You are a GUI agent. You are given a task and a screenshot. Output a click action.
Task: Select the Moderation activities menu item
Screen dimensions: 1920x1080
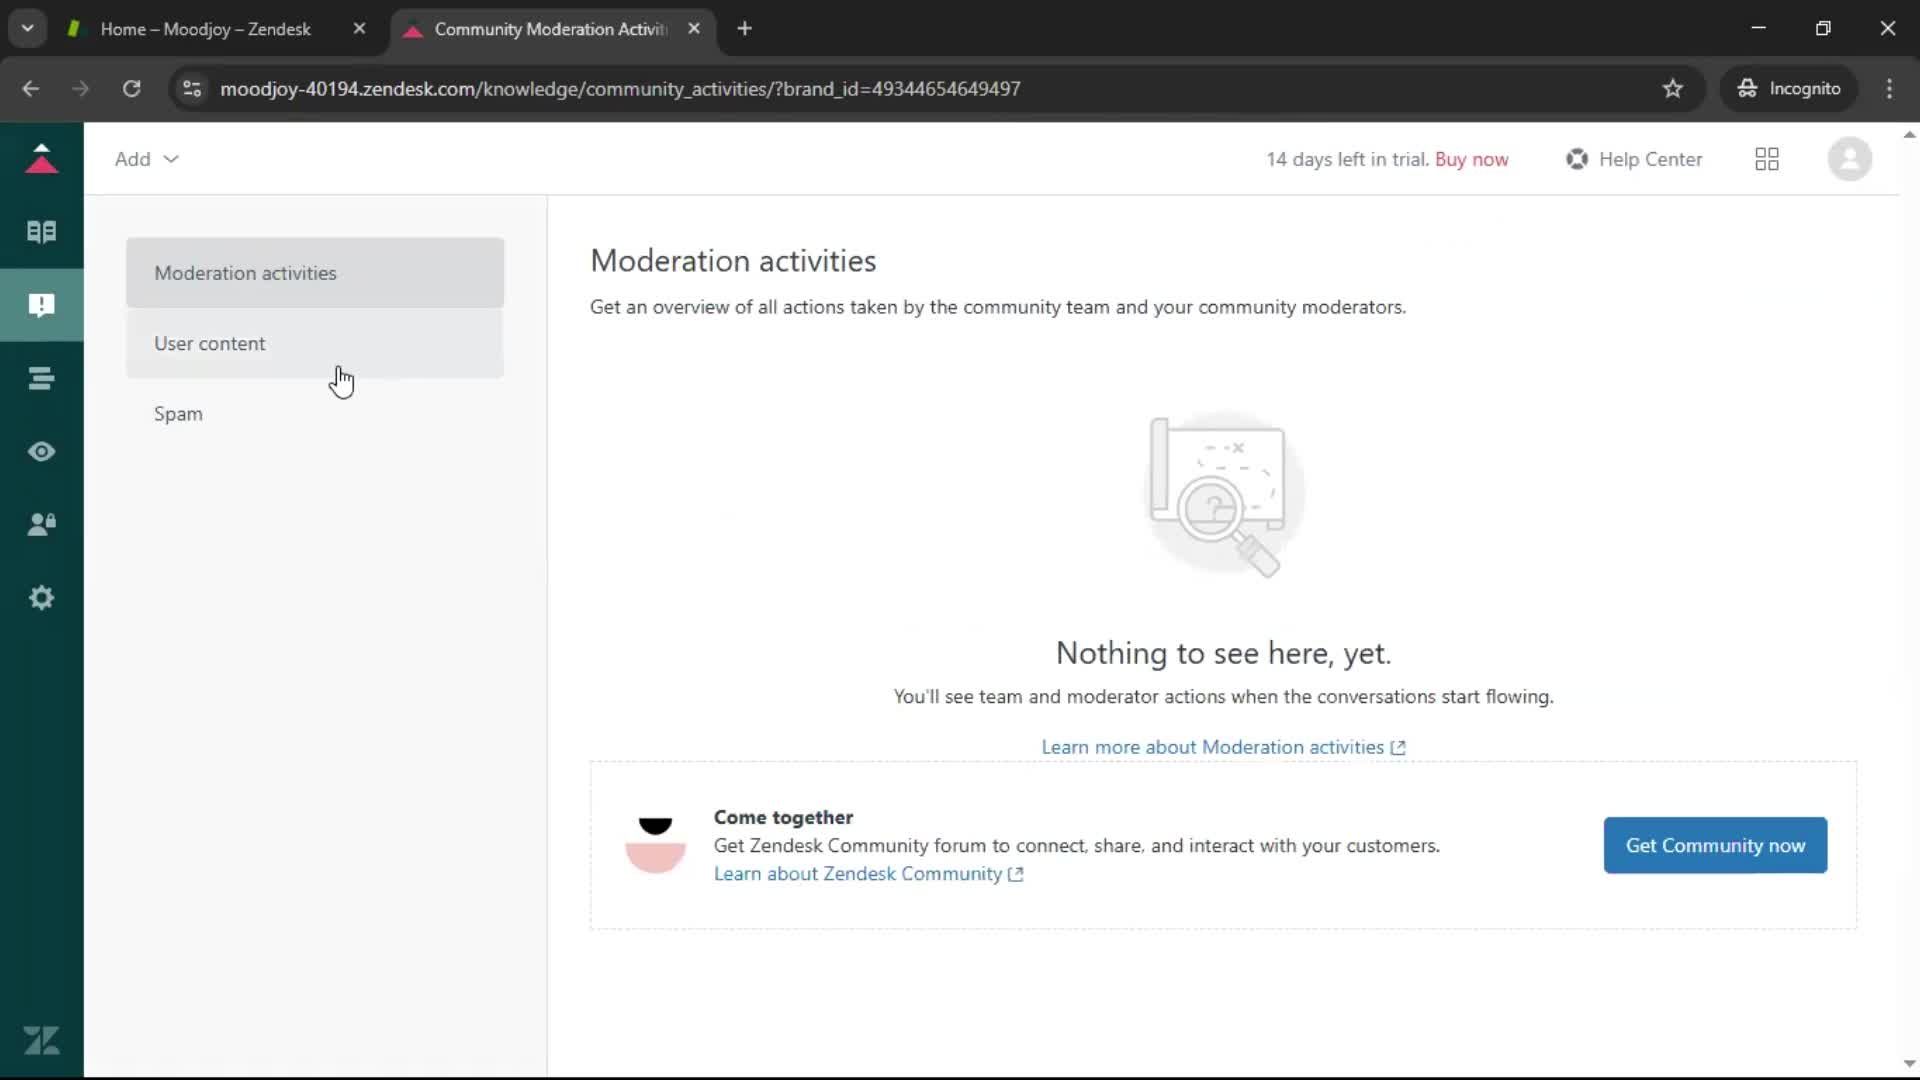click(315, 273)
